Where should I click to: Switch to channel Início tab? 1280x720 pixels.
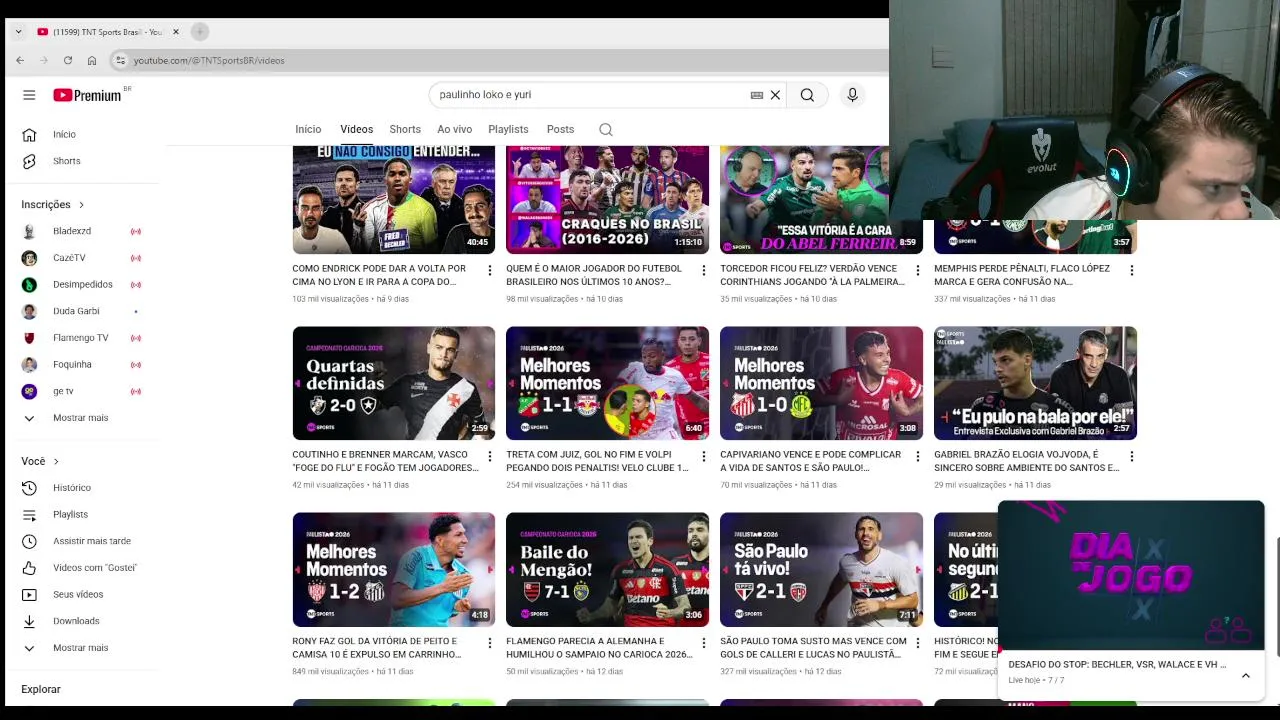pyautogui.click(x=308, y=129)
